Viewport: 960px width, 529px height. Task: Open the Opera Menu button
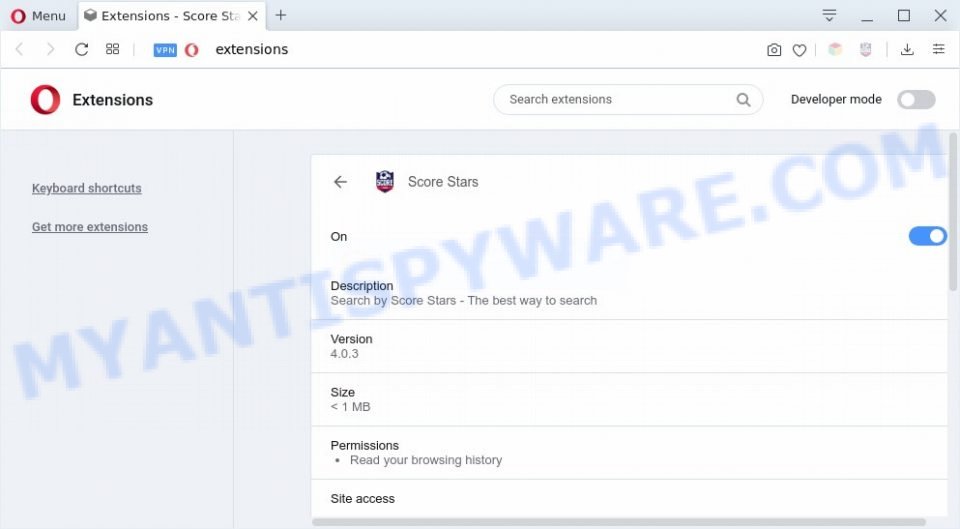38,16
